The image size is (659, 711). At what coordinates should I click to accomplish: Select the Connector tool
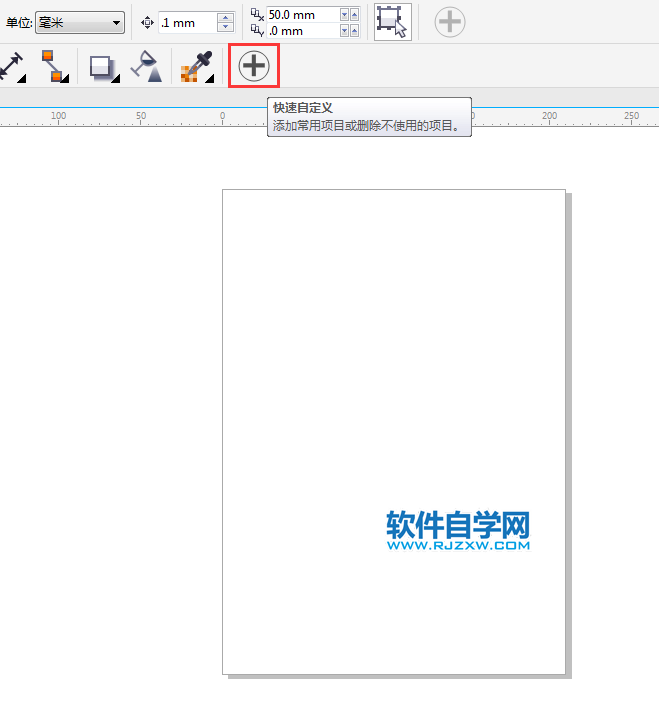point(54,67)
